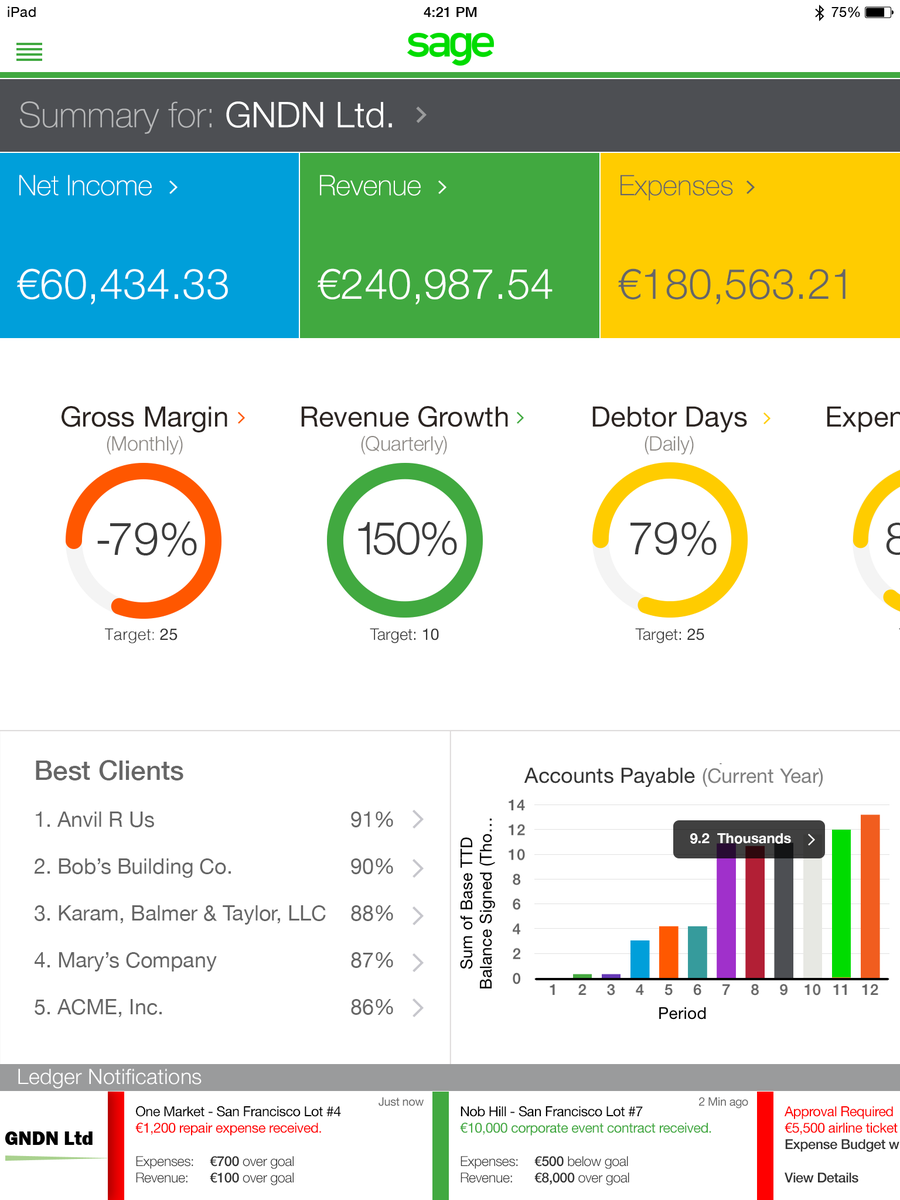Open the 9.2 Thousands tooltip chevron
The height and width of the screenshot is (1200, 900).
tap(811, 840)
